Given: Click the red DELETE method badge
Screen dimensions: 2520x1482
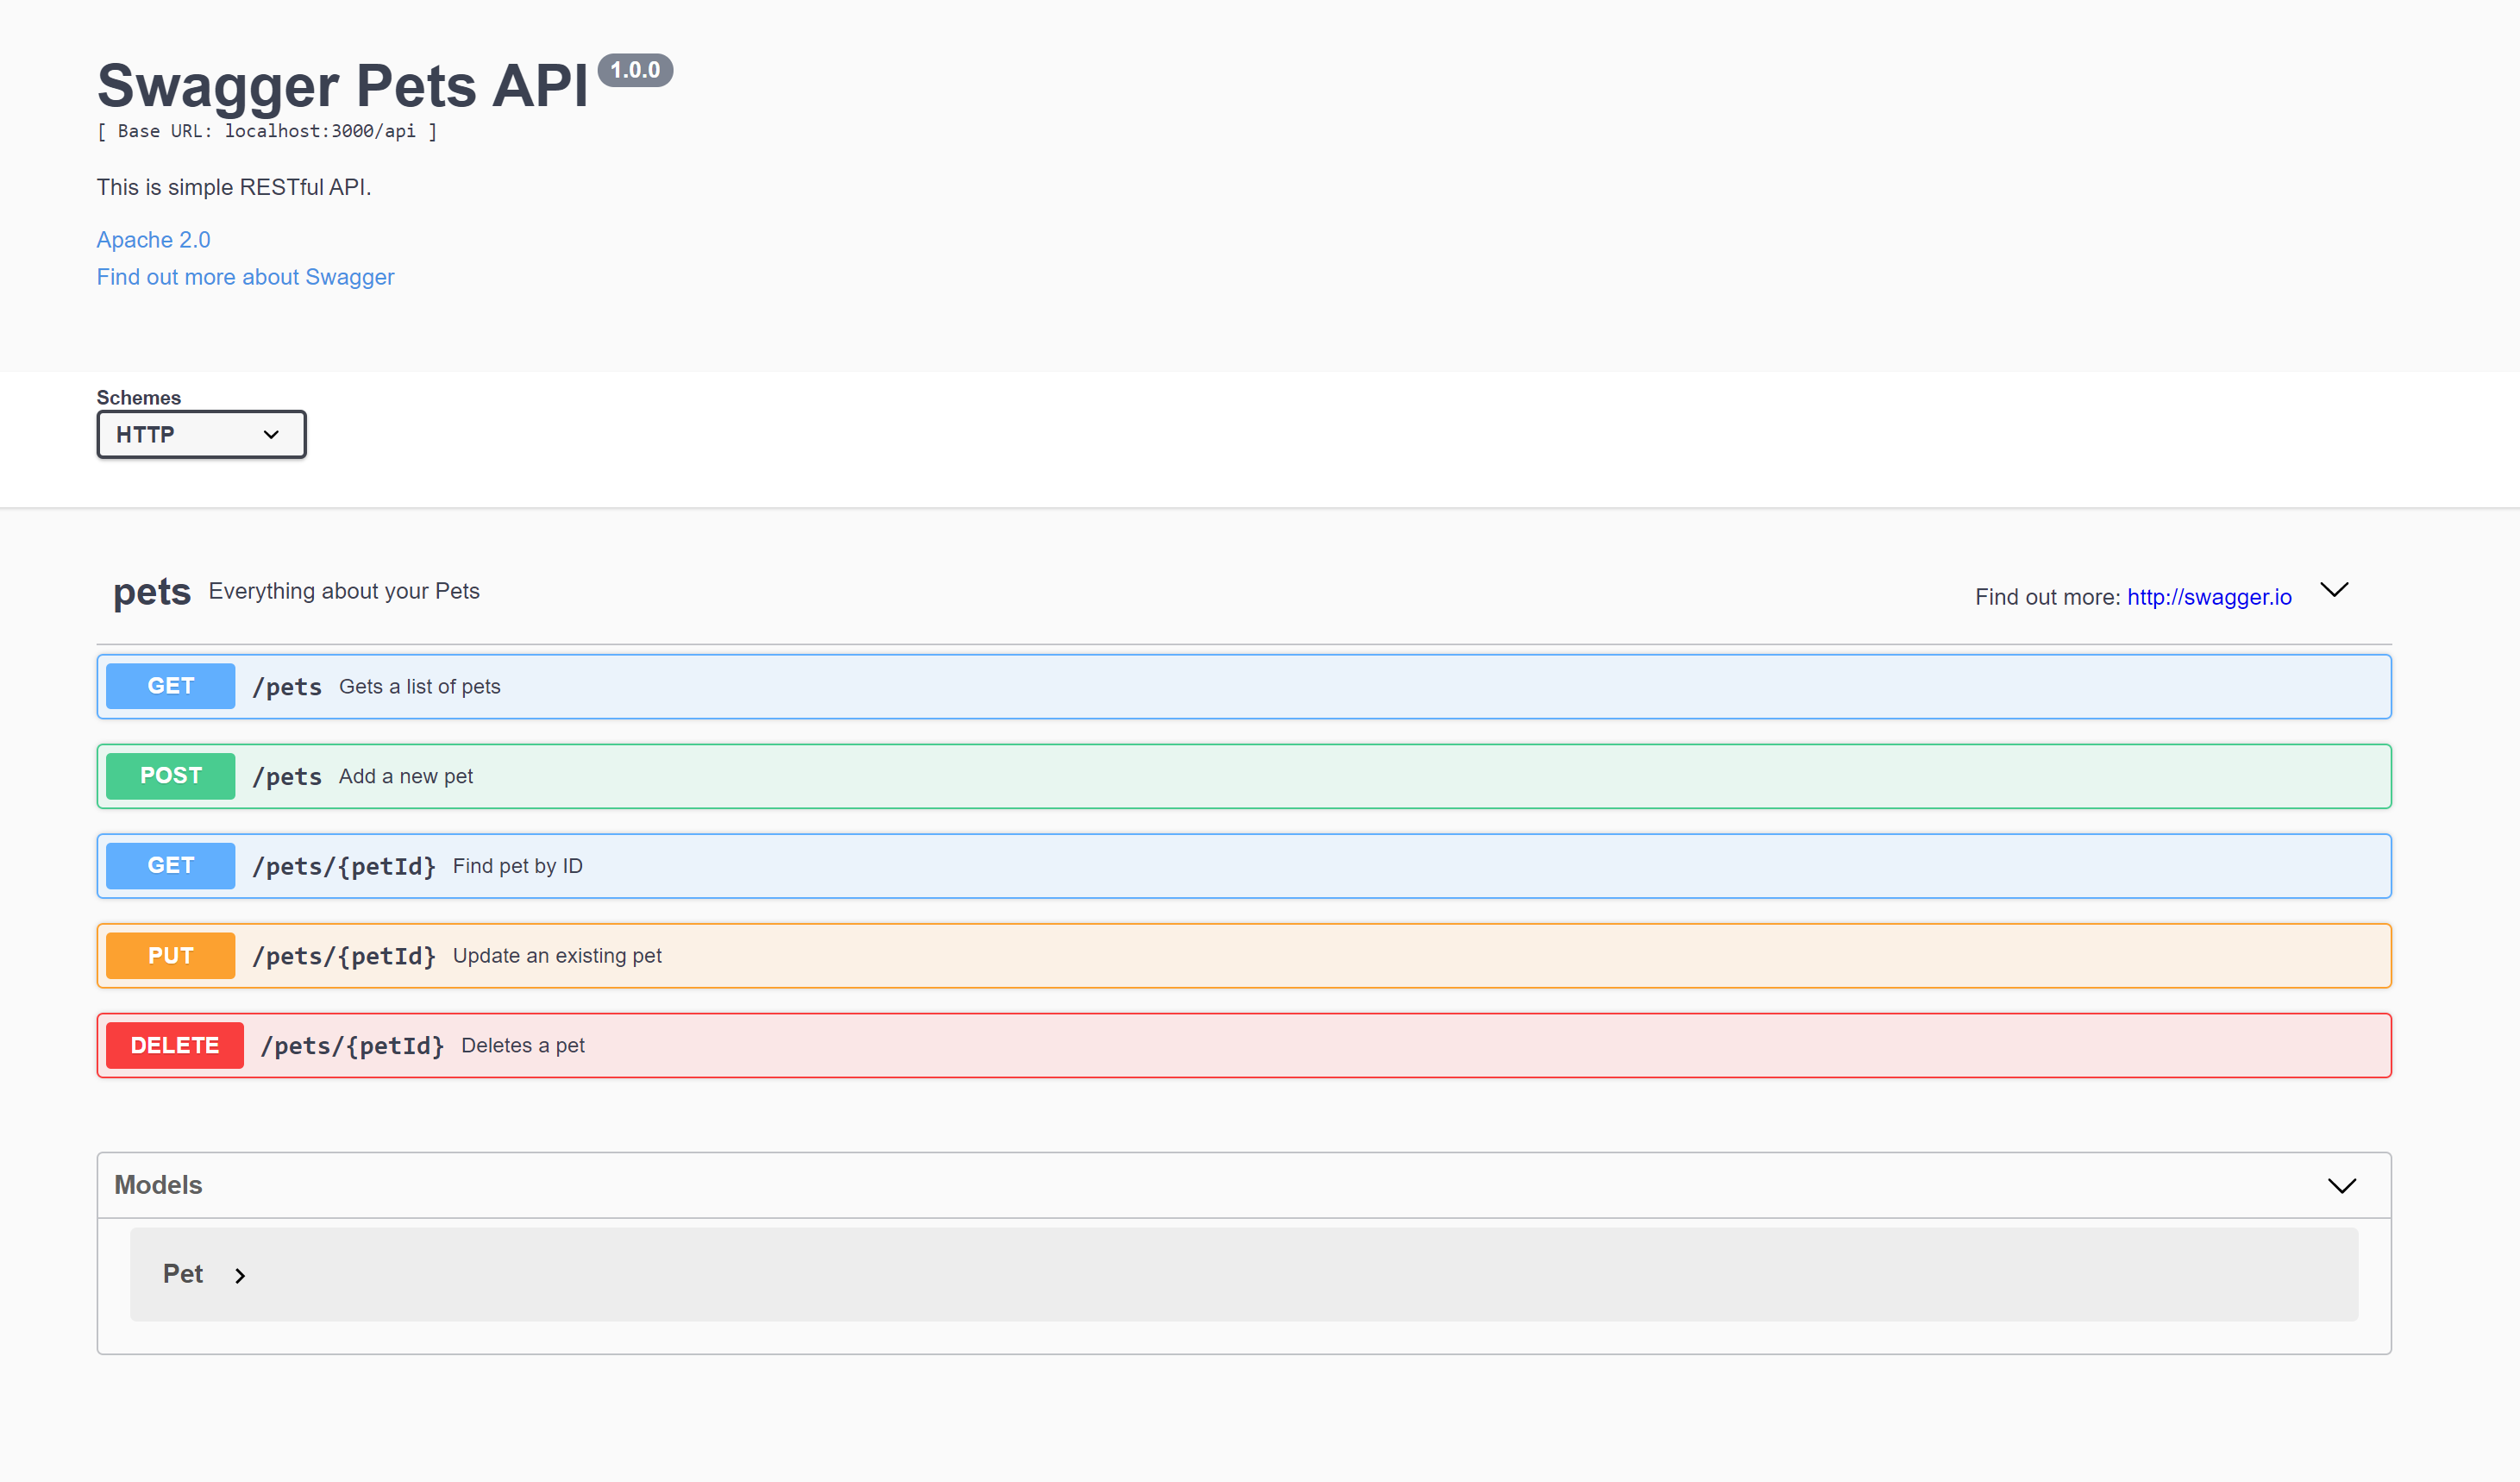Looking at the screenshot, I should click(x=174, y=1045).
